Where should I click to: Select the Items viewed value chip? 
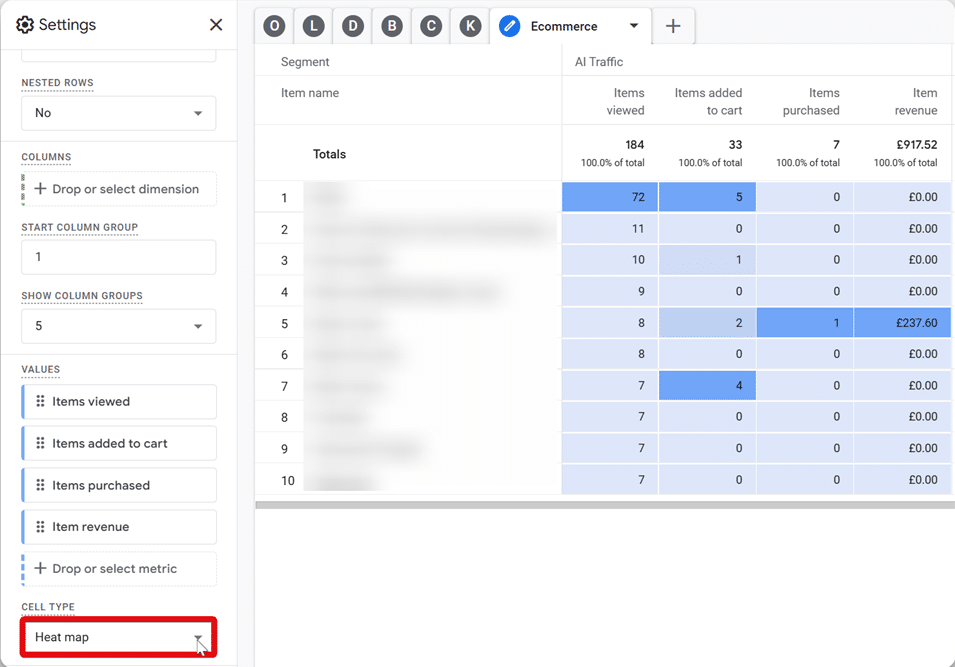(x=119, y=401)
